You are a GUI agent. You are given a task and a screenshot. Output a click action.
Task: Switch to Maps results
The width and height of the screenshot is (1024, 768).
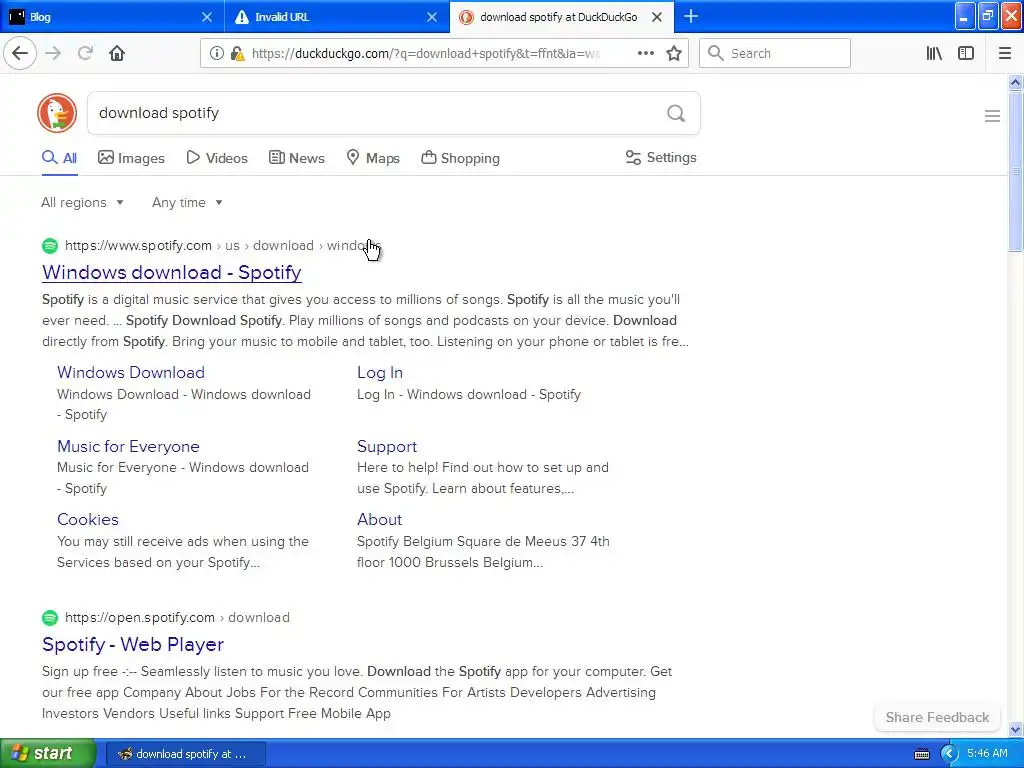(373, 158)
